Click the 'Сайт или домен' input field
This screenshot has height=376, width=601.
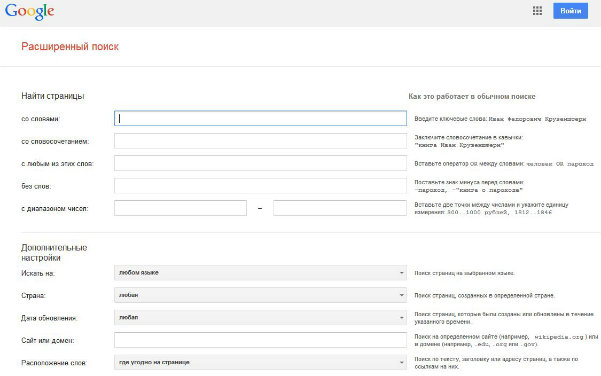point(260,340)
